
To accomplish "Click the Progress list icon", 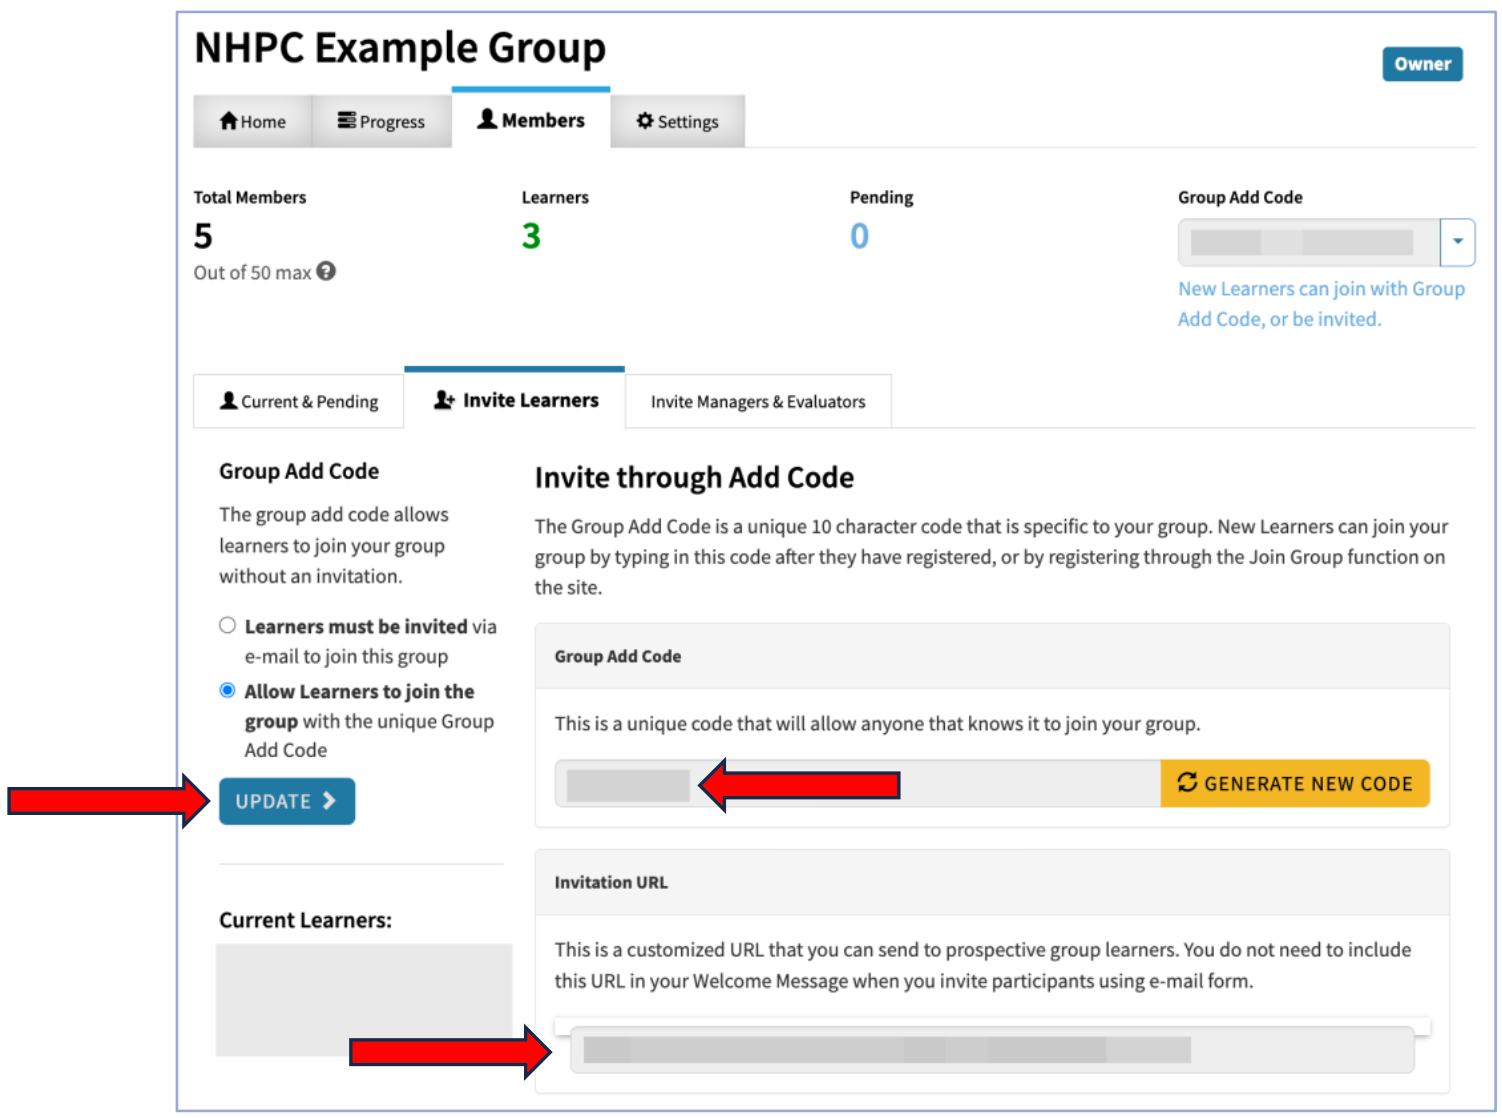I will [346, 121].
